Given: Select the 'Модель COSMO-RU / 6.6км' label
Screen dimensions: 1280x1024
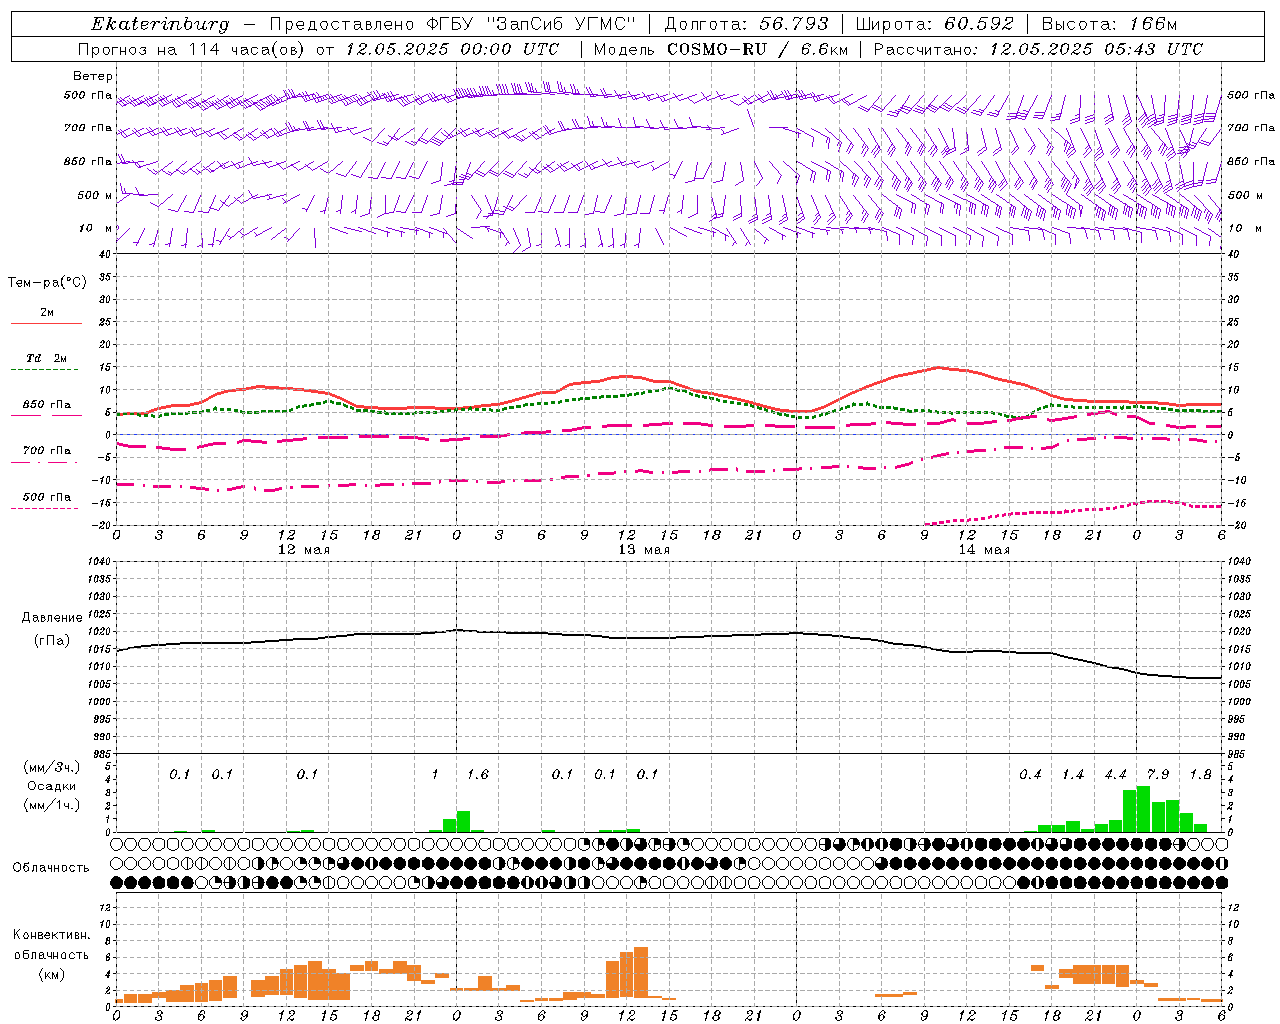Looking at the screenshot, I should point(719,49).
